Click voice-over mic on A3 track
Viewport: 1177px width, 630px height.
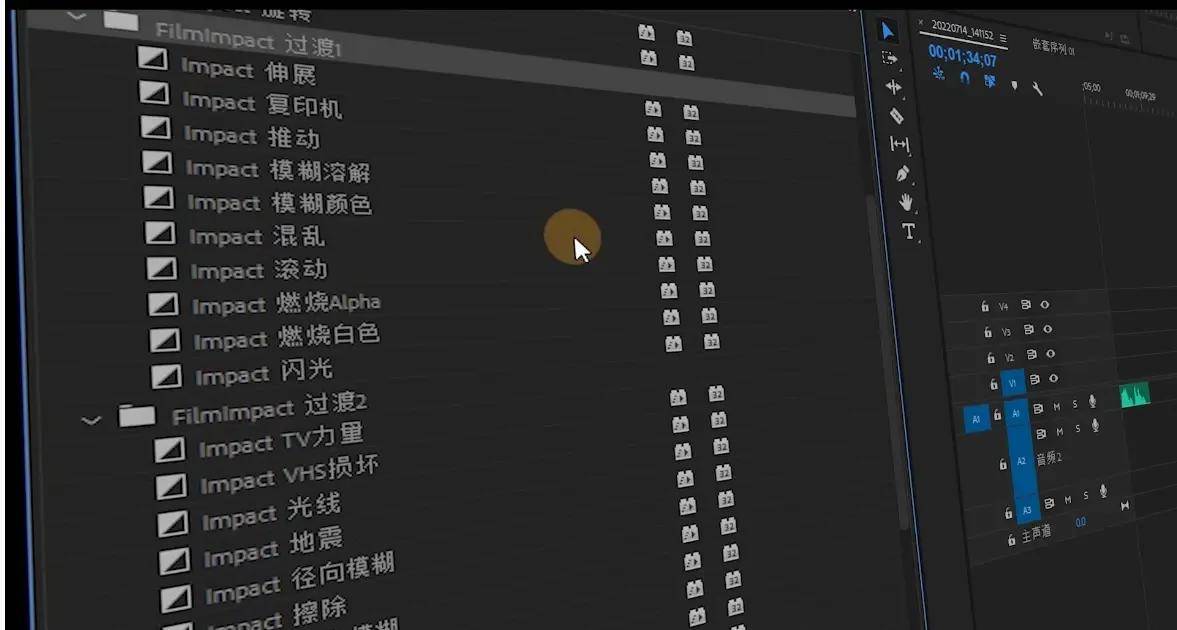[1103, 491]
